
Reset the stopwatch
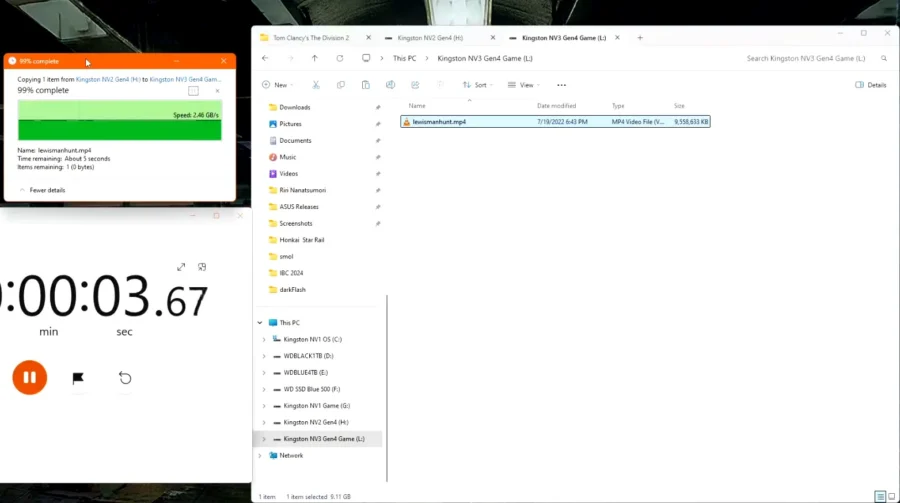click(x=125, y=378)
